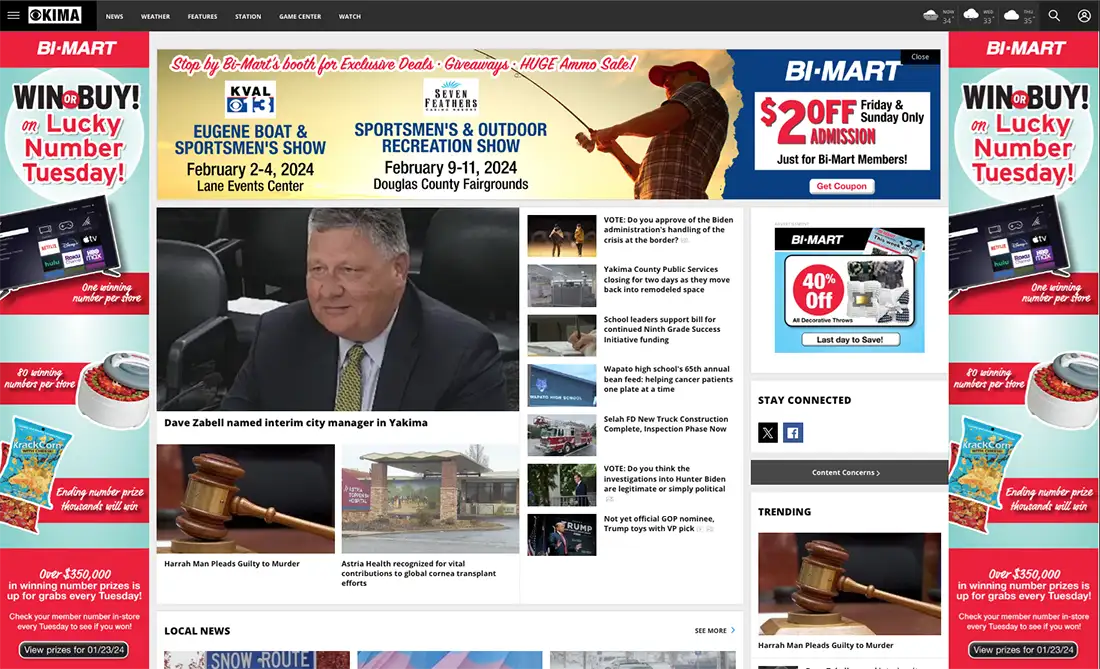The width and height of the screenshot is (1100, 669).
Task: Open Hunter Biden story thumbnail
Action: click(561, 485)
